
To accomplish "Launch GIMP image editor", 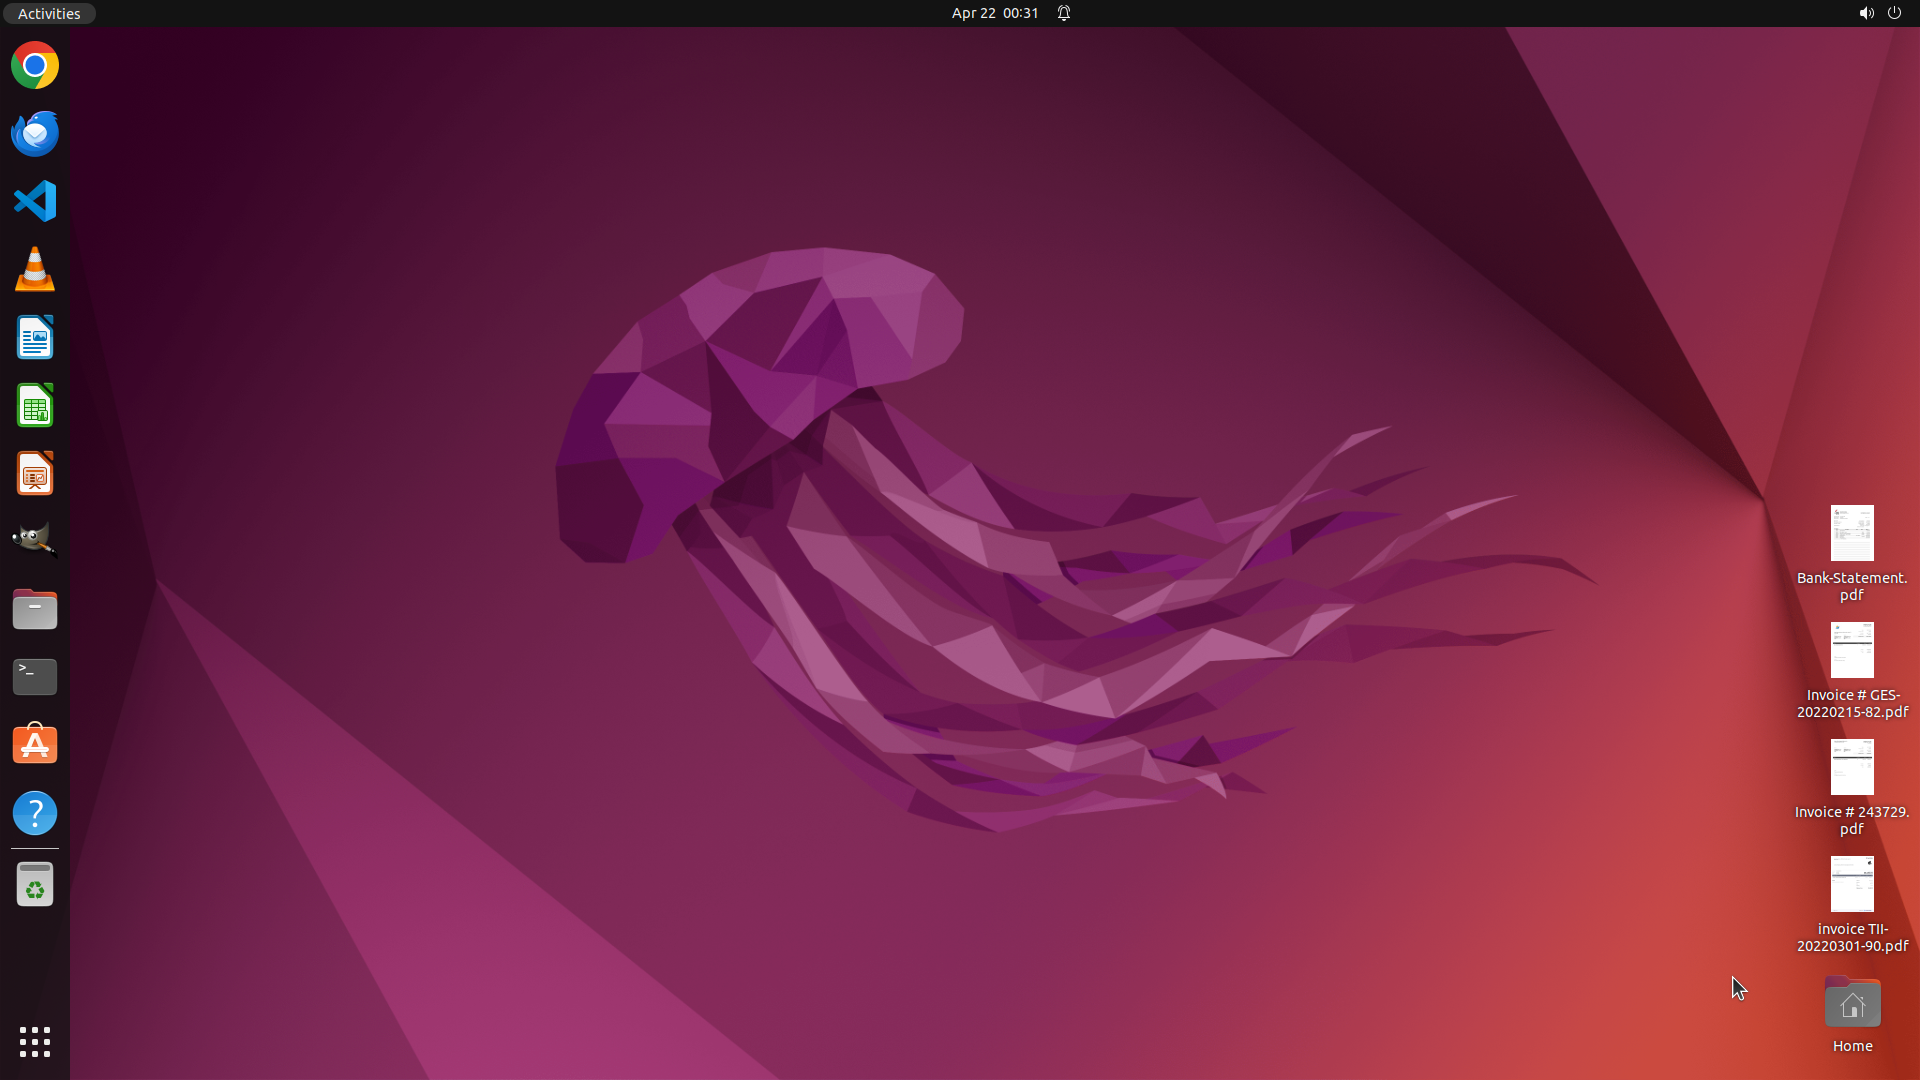I will coord(35,541).
